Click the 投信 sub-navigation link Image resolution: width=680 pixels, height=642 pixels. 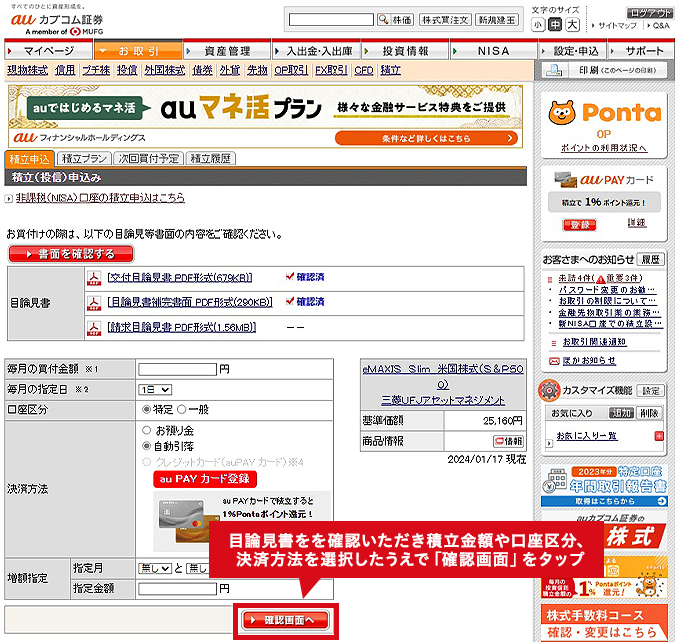click(127, 70)
